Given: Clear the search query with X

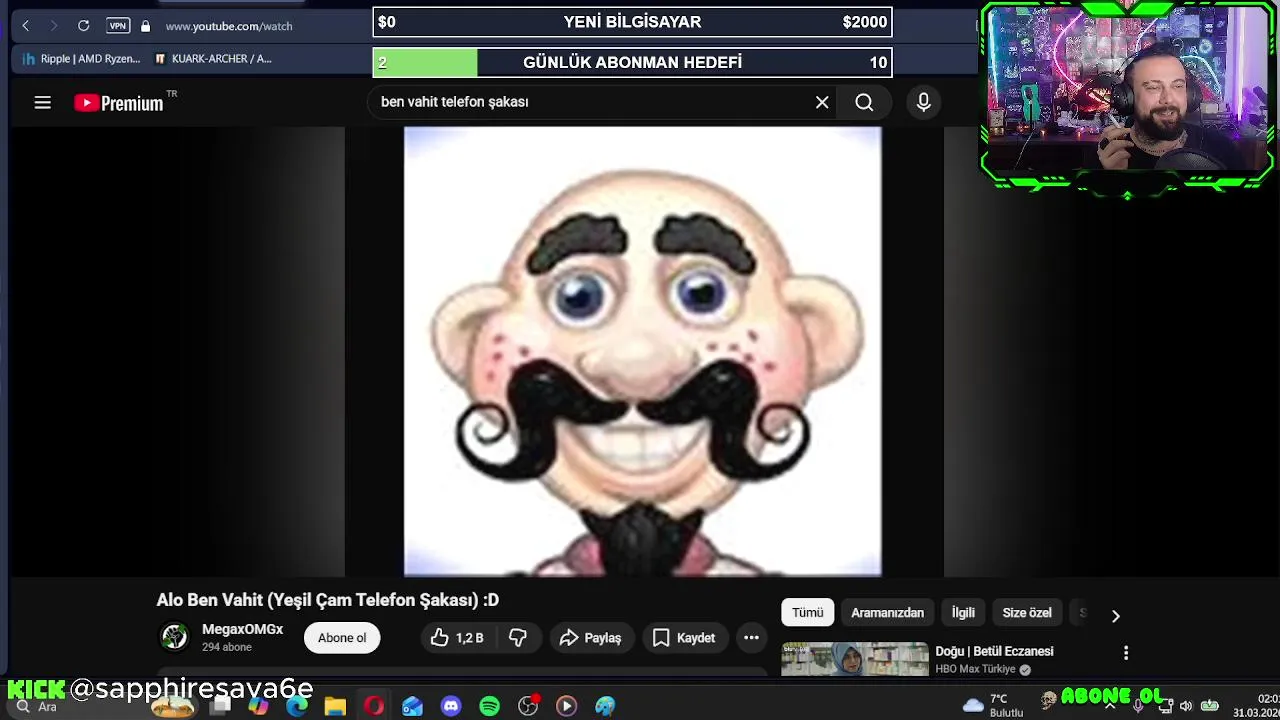Looking at the screenshot, I should tap(822, 102).
